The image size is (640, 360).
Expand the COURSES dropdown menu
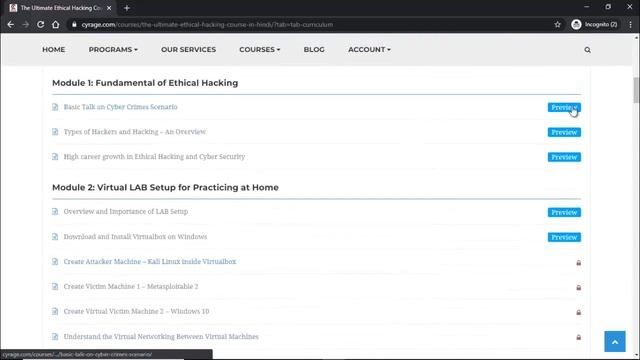tap(260, 49)
